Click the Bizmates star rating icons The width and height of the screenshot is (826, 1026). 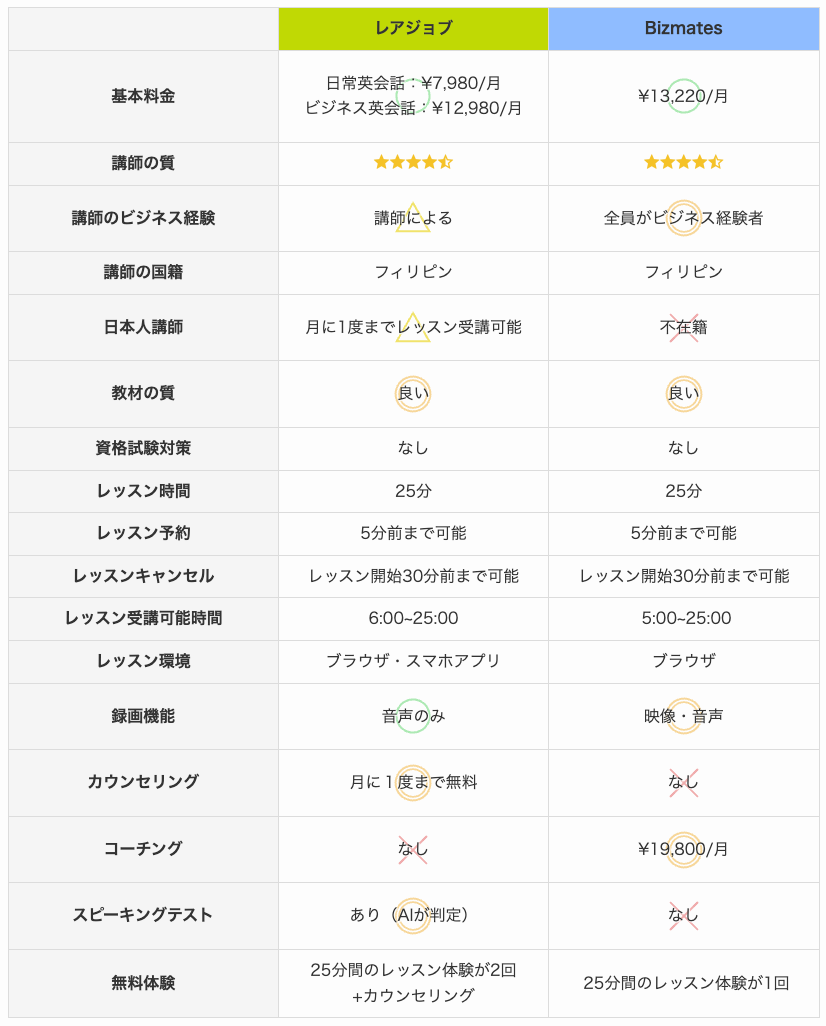(683, 162)
